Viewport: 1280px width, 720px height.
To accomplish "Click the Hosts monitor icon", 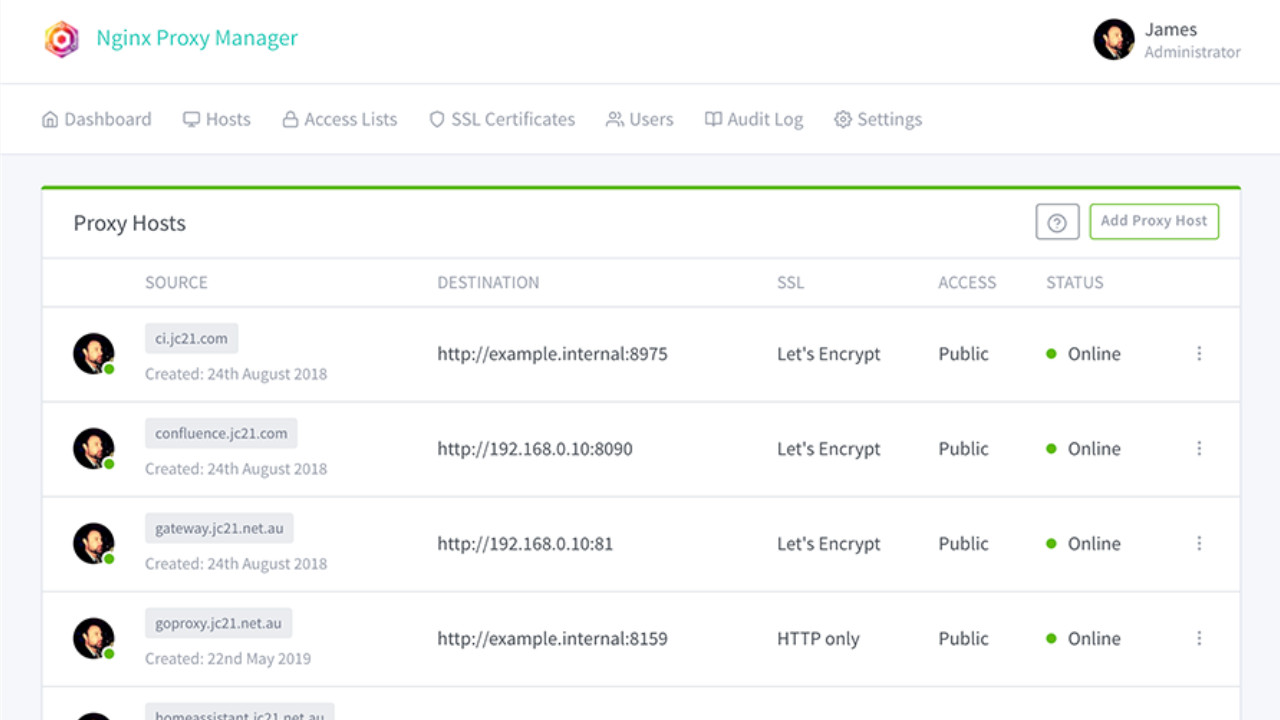I will click(190, 118).
